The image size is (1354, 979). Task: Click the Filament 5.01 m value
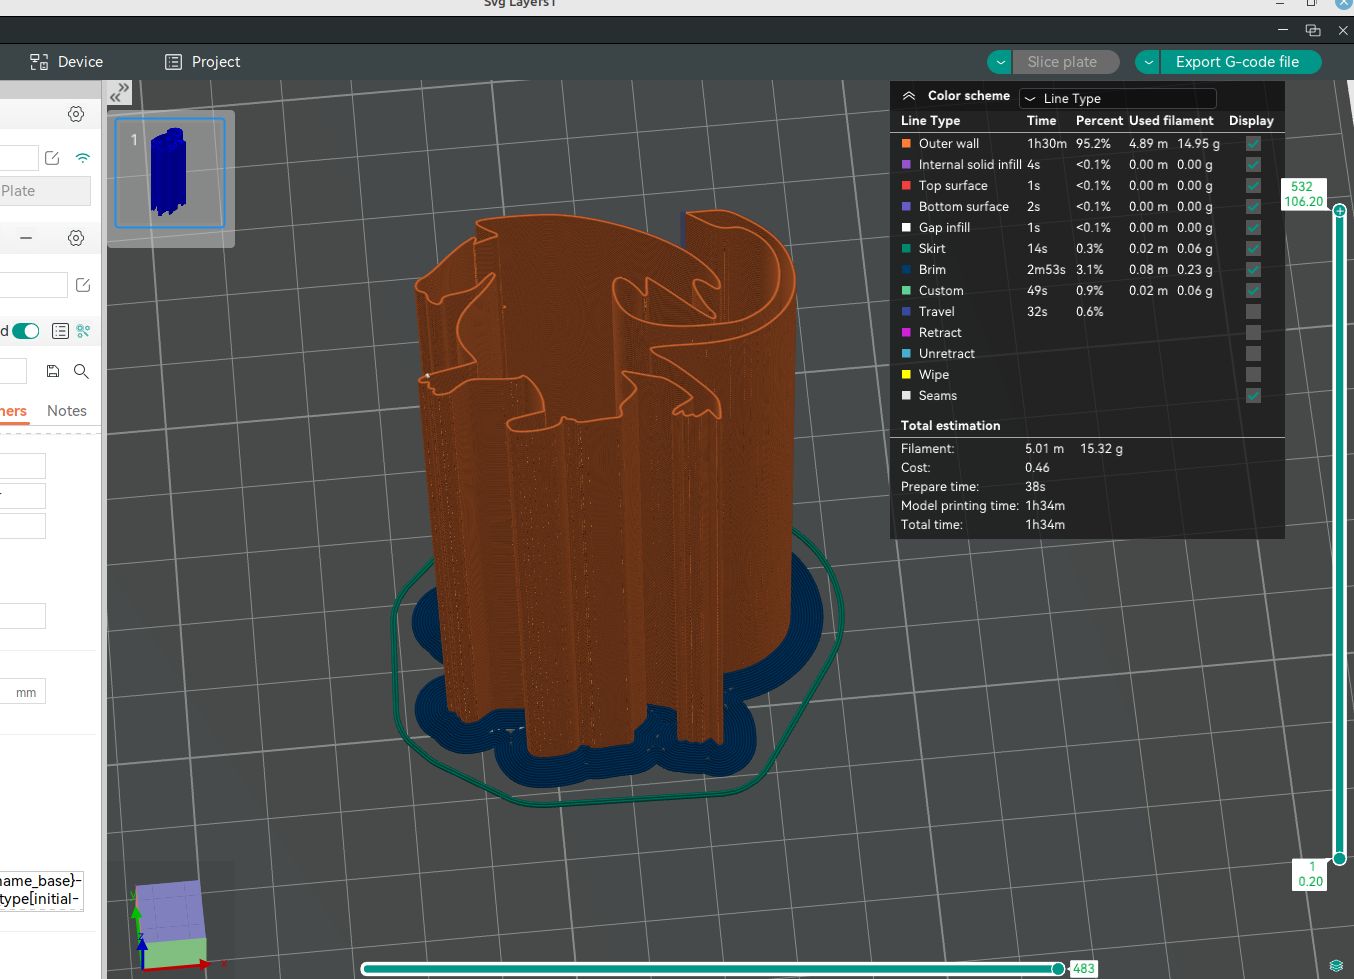point(1044,449)
